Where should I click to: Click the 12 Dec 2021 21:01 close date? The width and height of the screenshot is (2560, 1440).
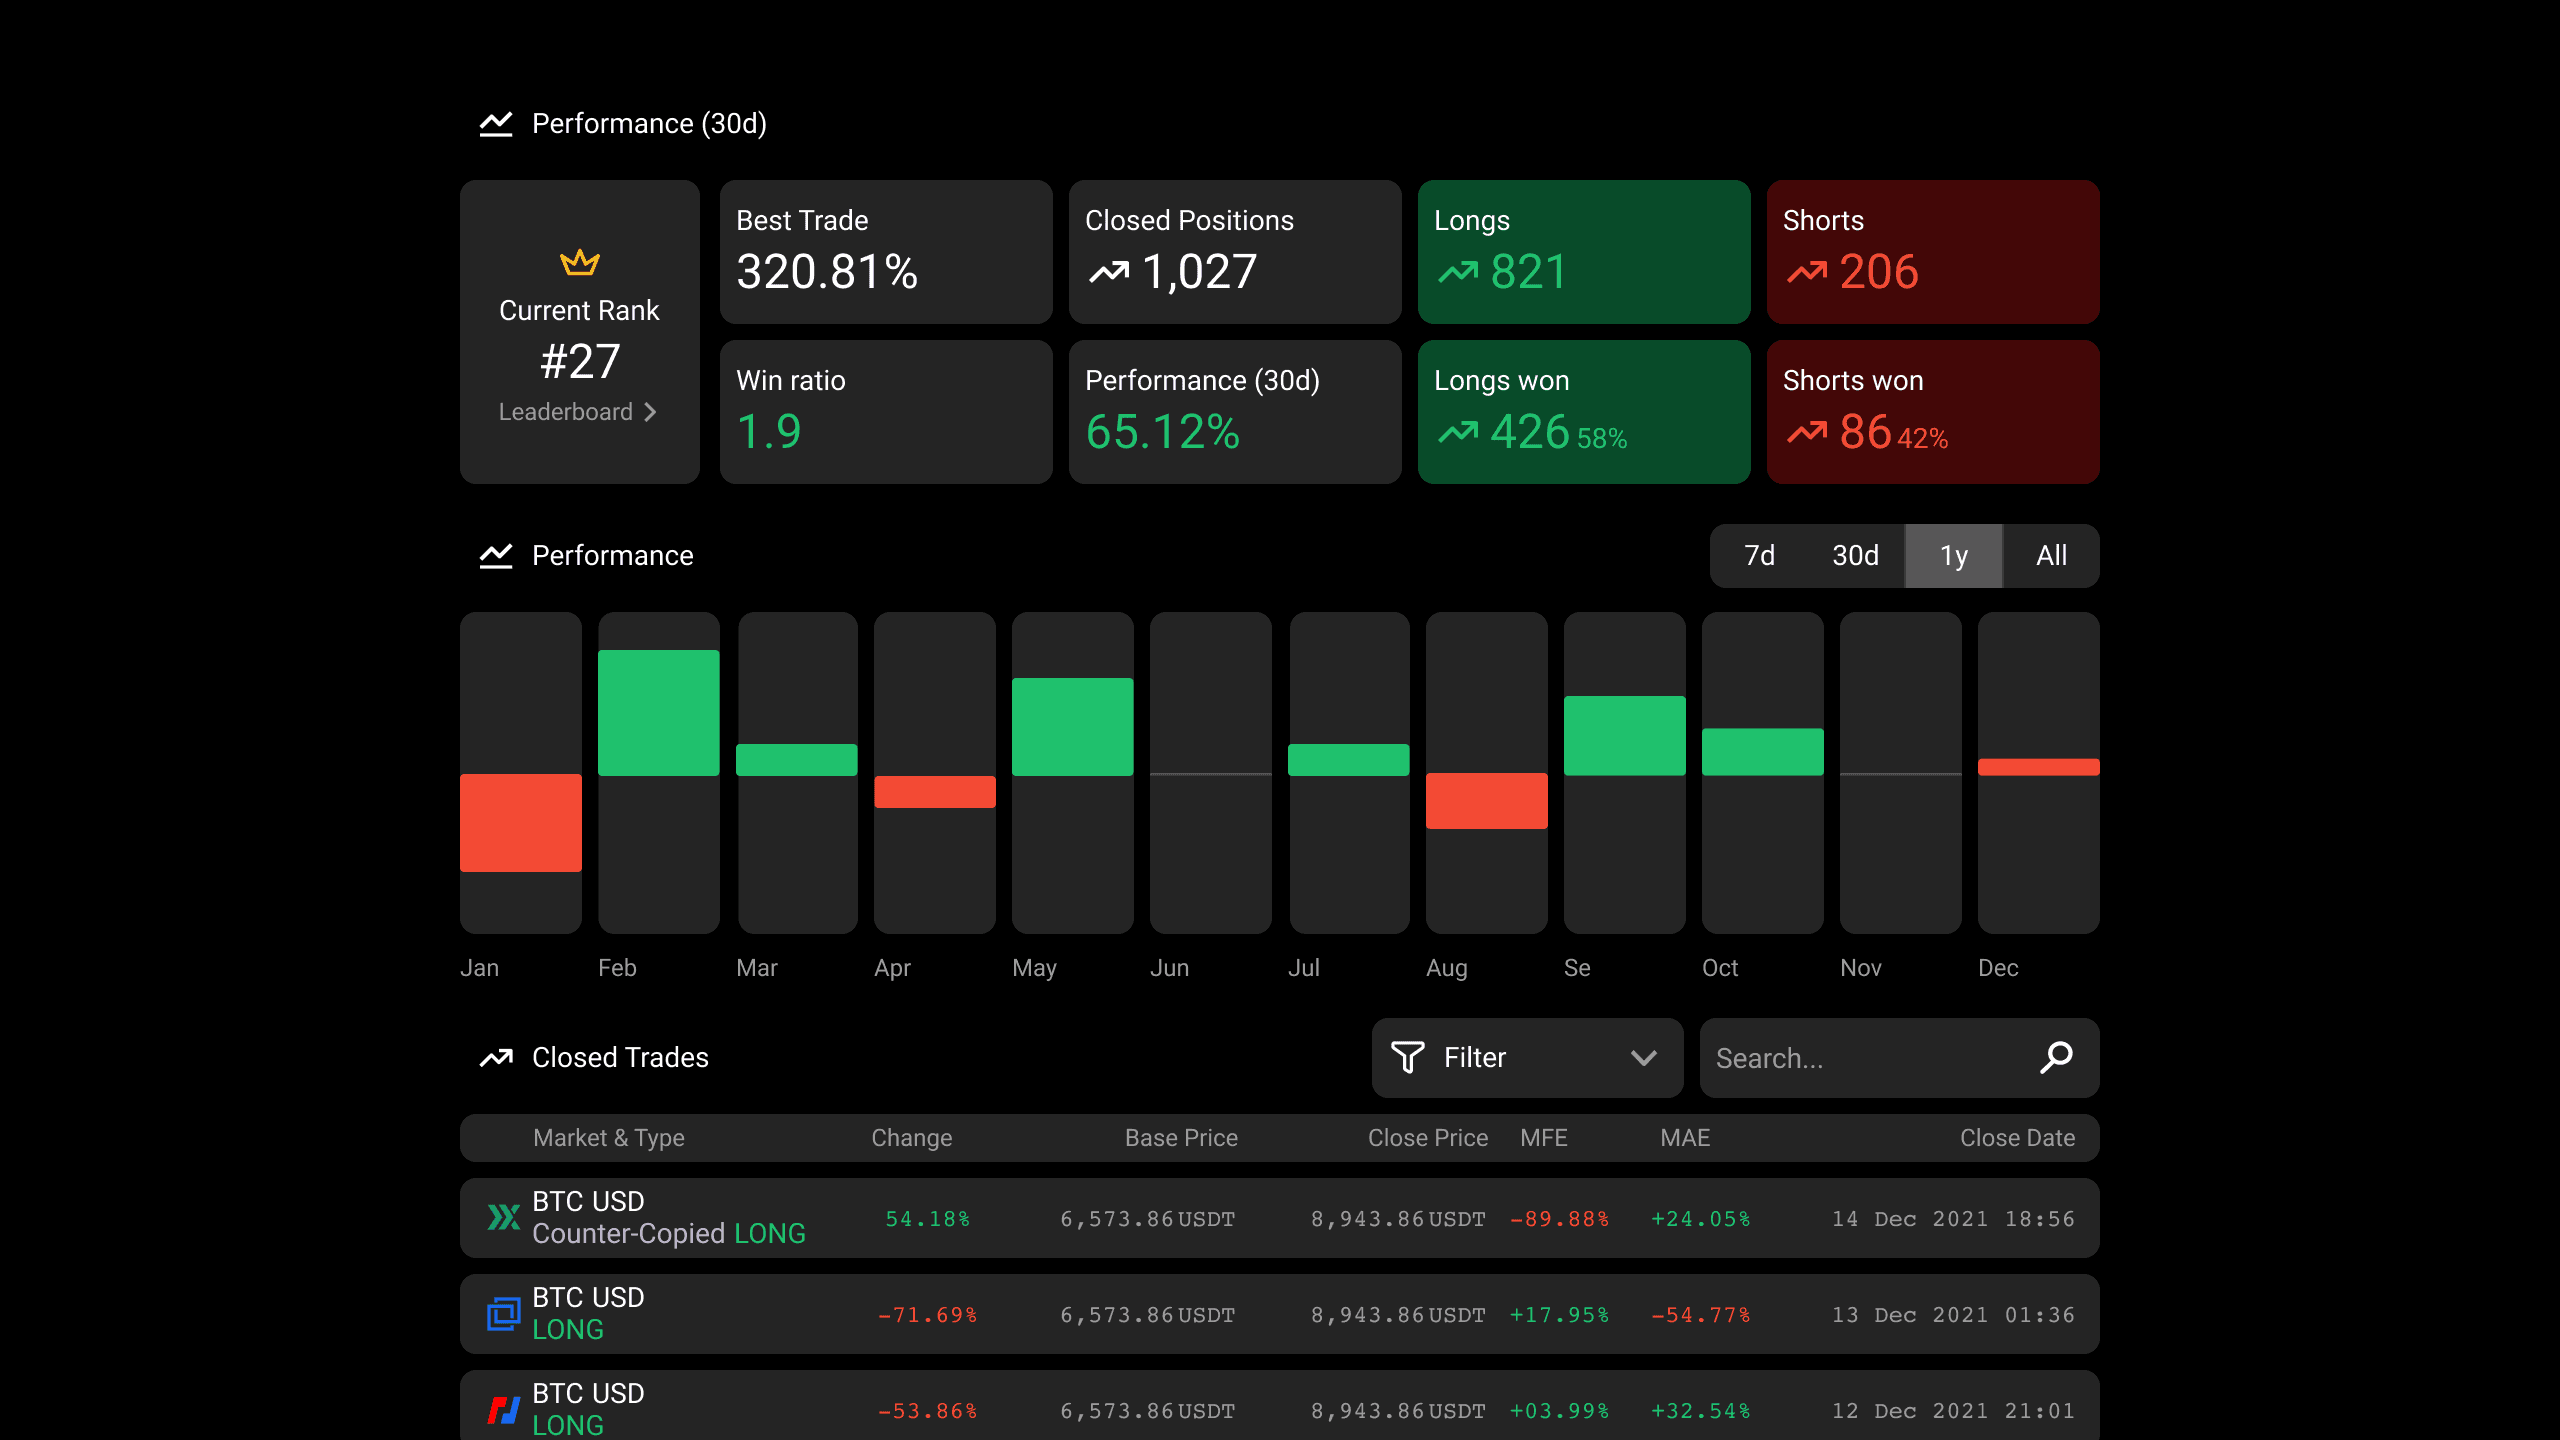[x=1953, y=1411]
